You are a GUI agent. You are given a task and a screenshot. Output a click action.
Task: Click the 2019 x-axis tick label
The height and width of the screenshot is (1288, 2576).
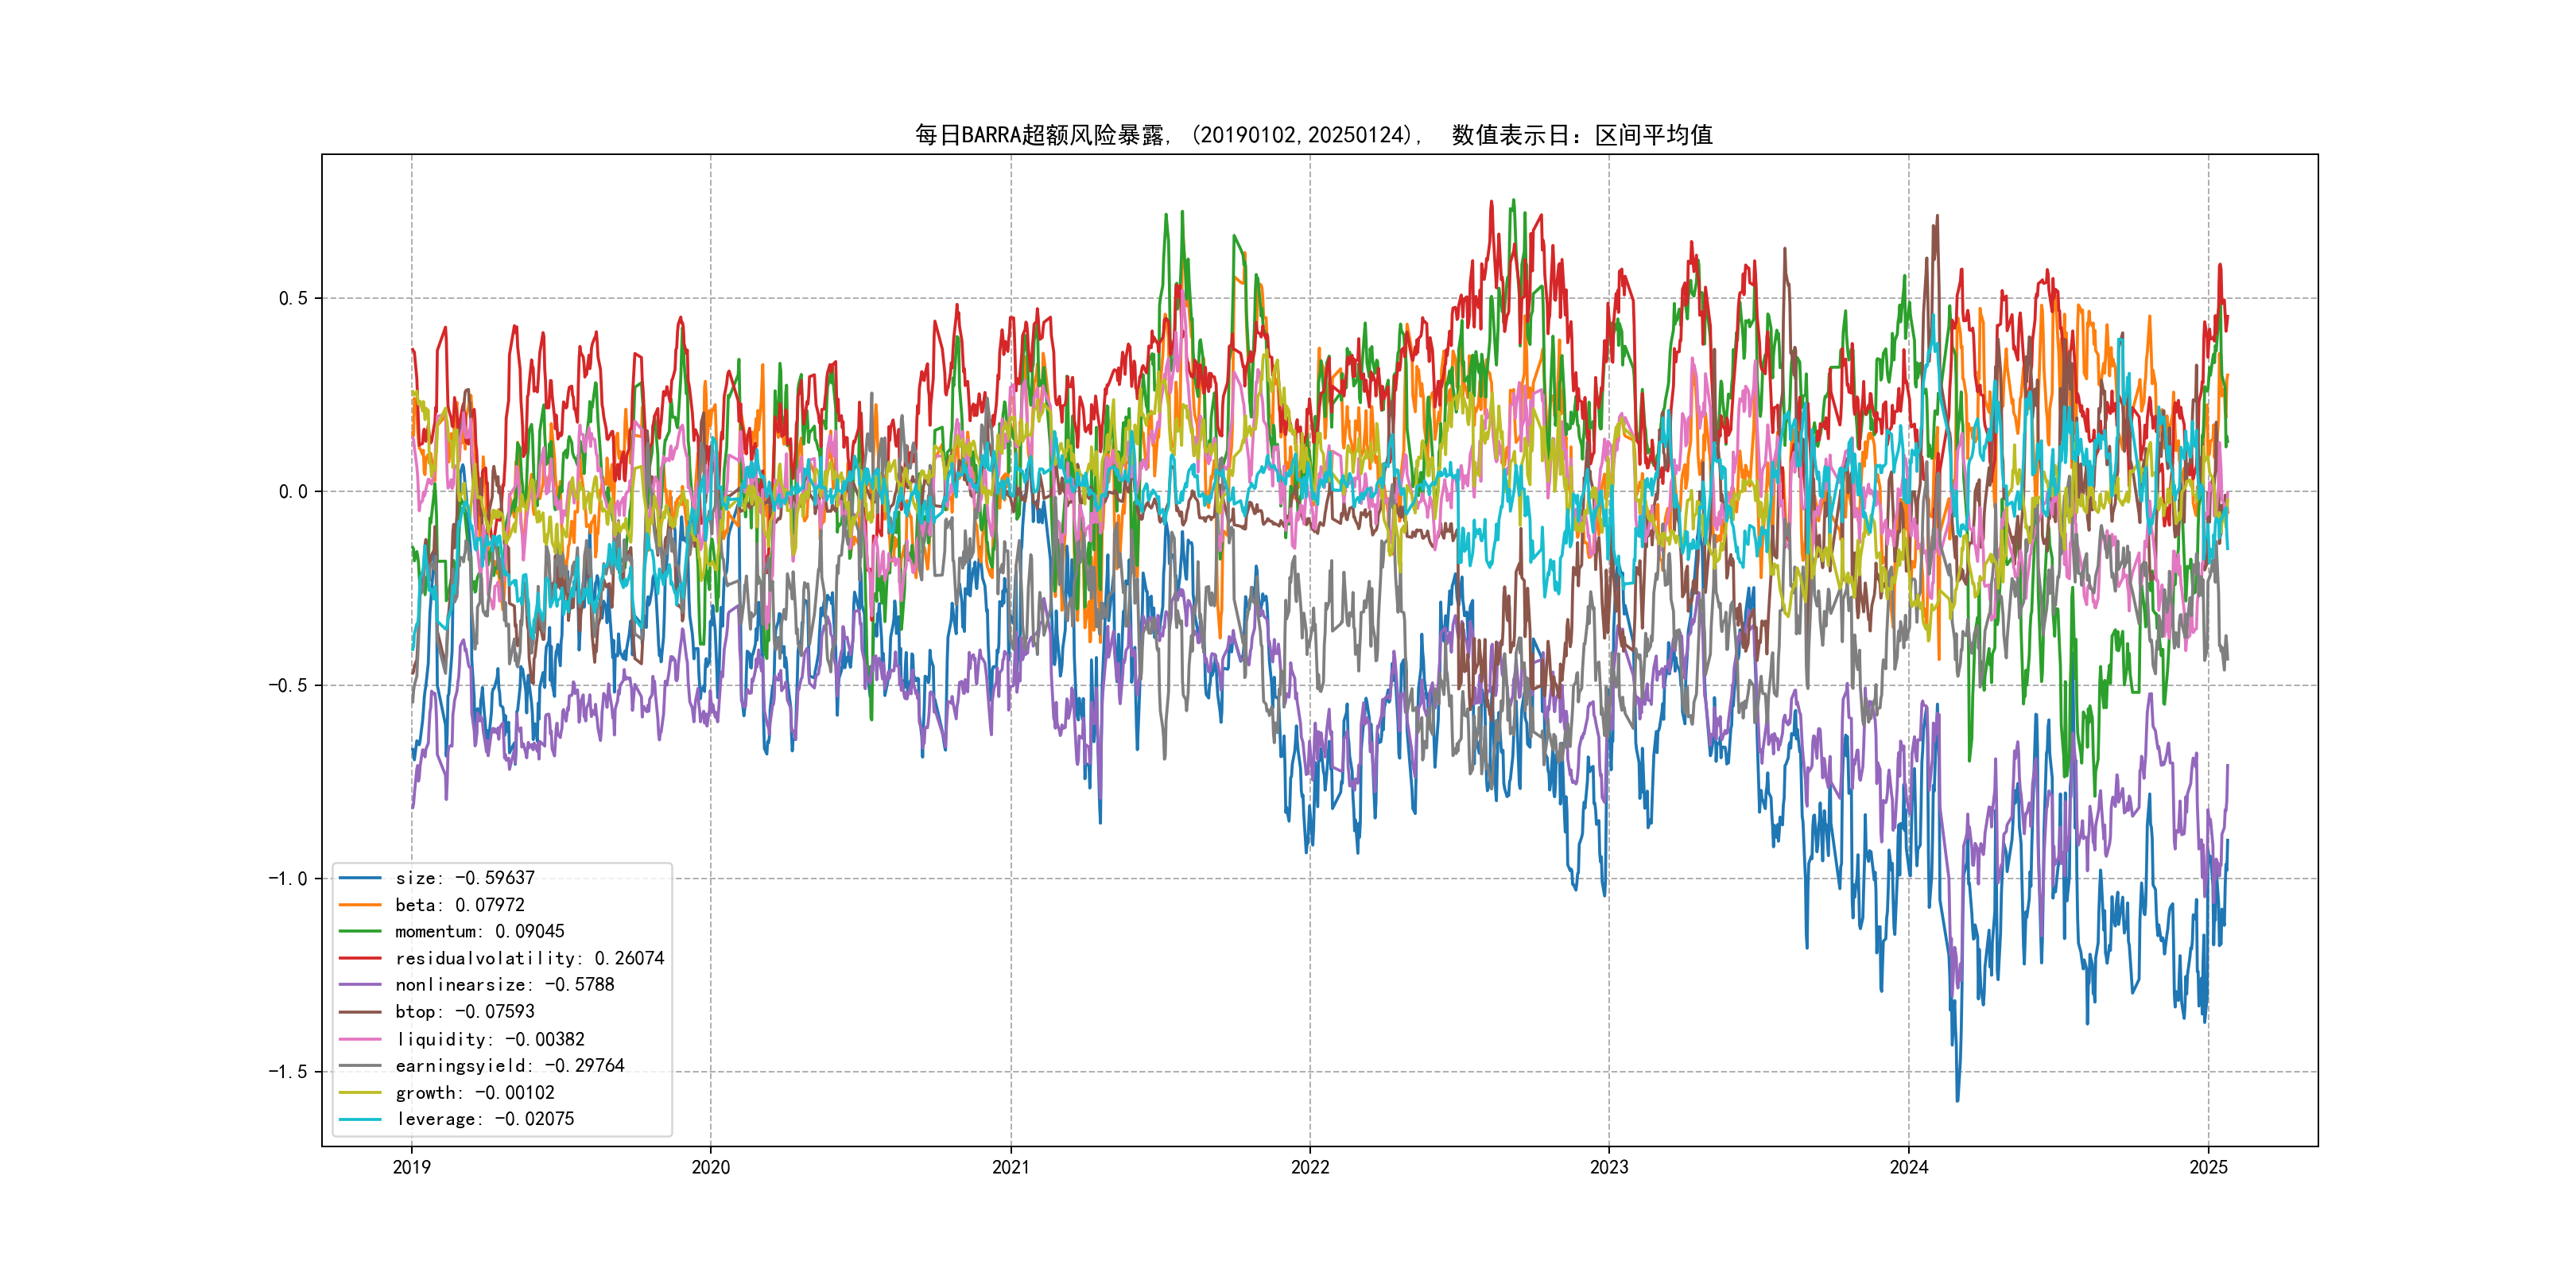tap(411, 1167)
